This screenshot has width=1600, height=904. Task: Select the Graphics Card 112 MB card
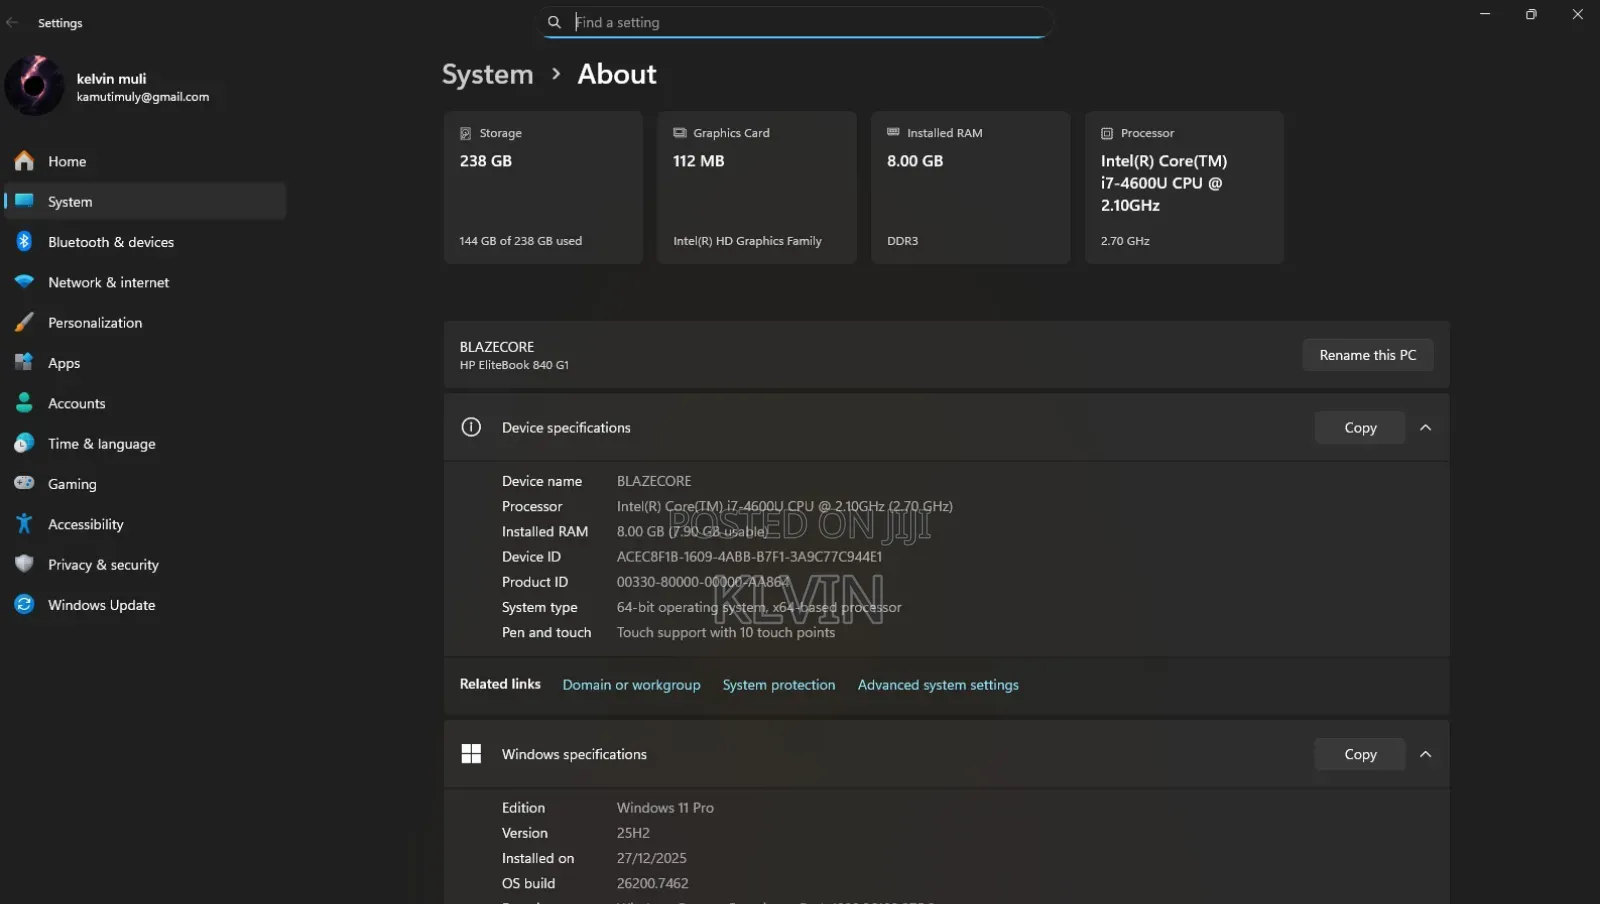click(x=757, y=187)
